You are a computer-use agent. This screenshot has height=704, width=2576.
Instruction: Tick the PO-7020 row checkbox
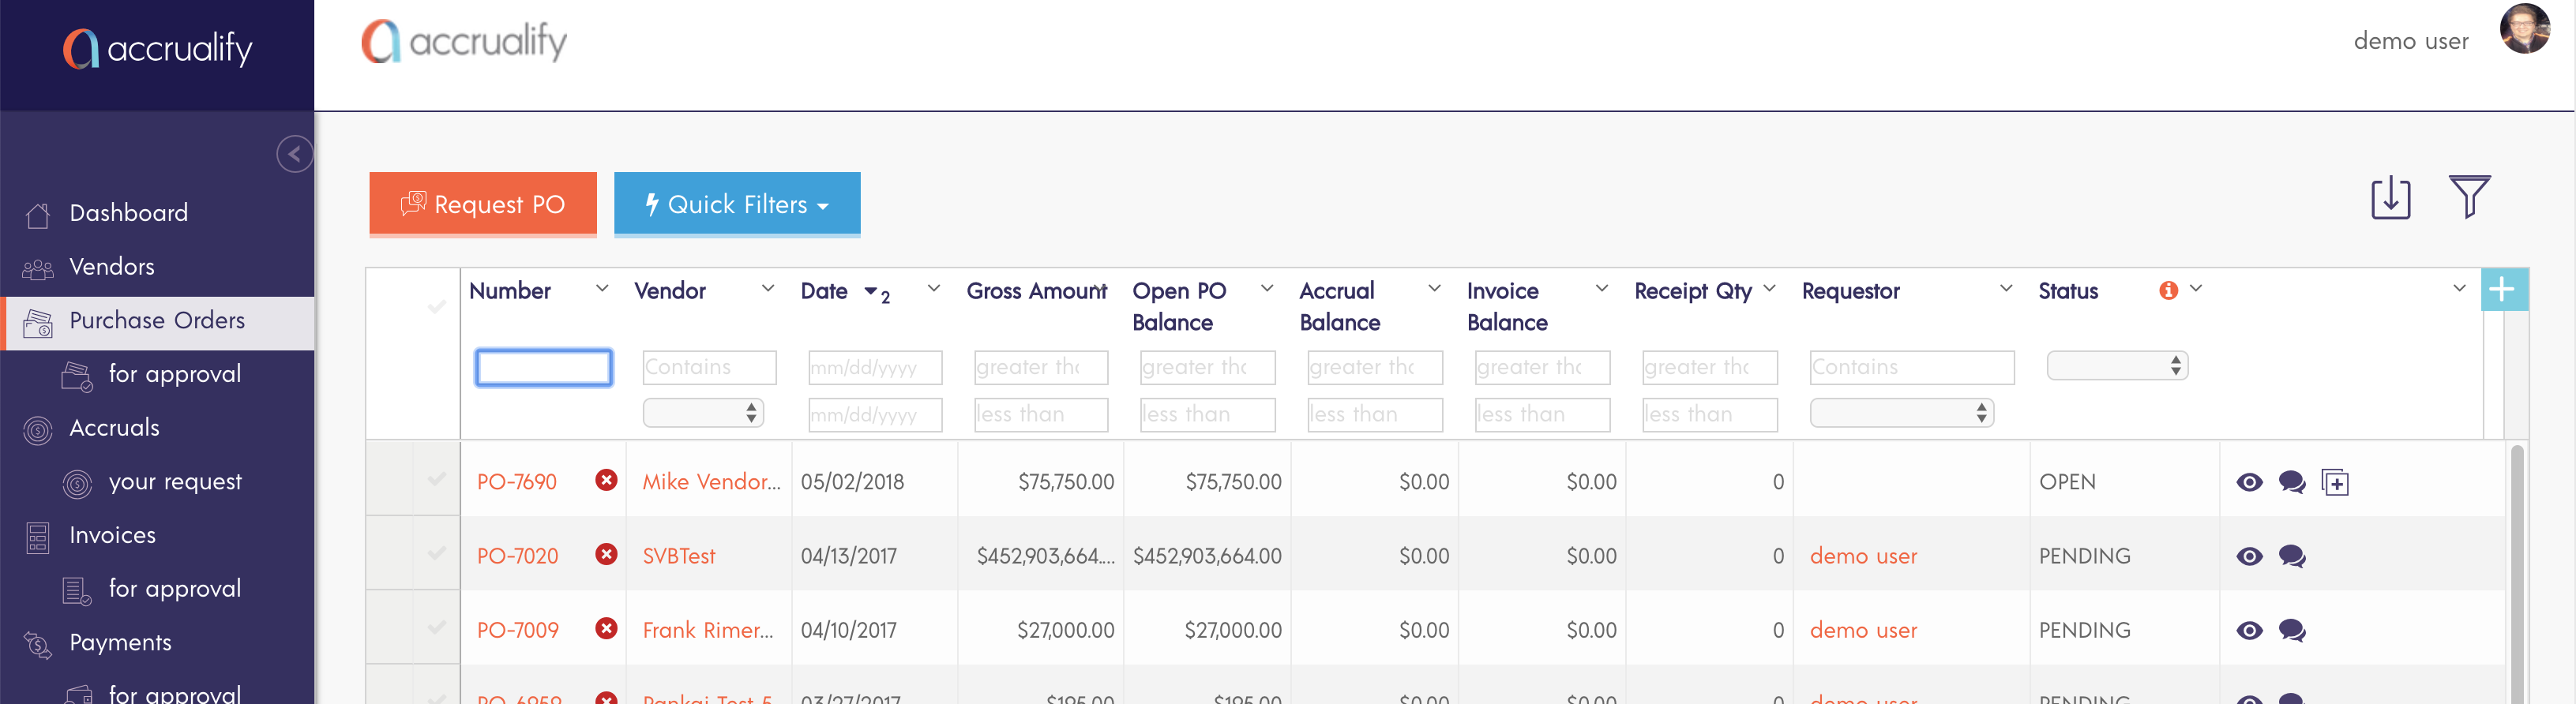pos(436,554)
